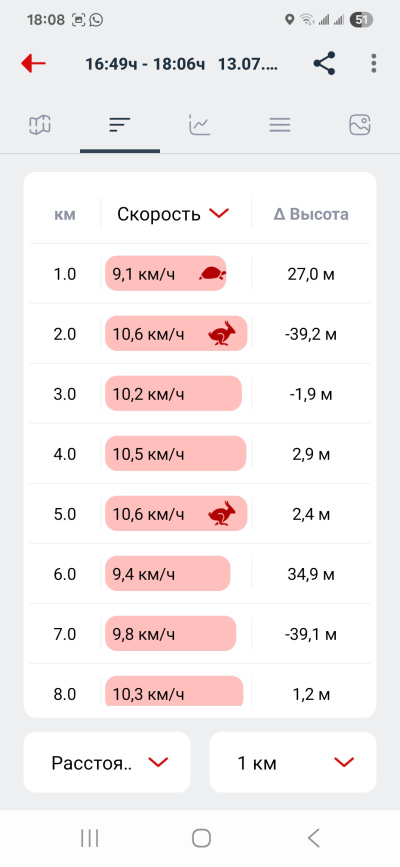Open the three-dot overflow menu
Image resolution: width=400 pixels, height=867 pixels.
coord(374,64)
